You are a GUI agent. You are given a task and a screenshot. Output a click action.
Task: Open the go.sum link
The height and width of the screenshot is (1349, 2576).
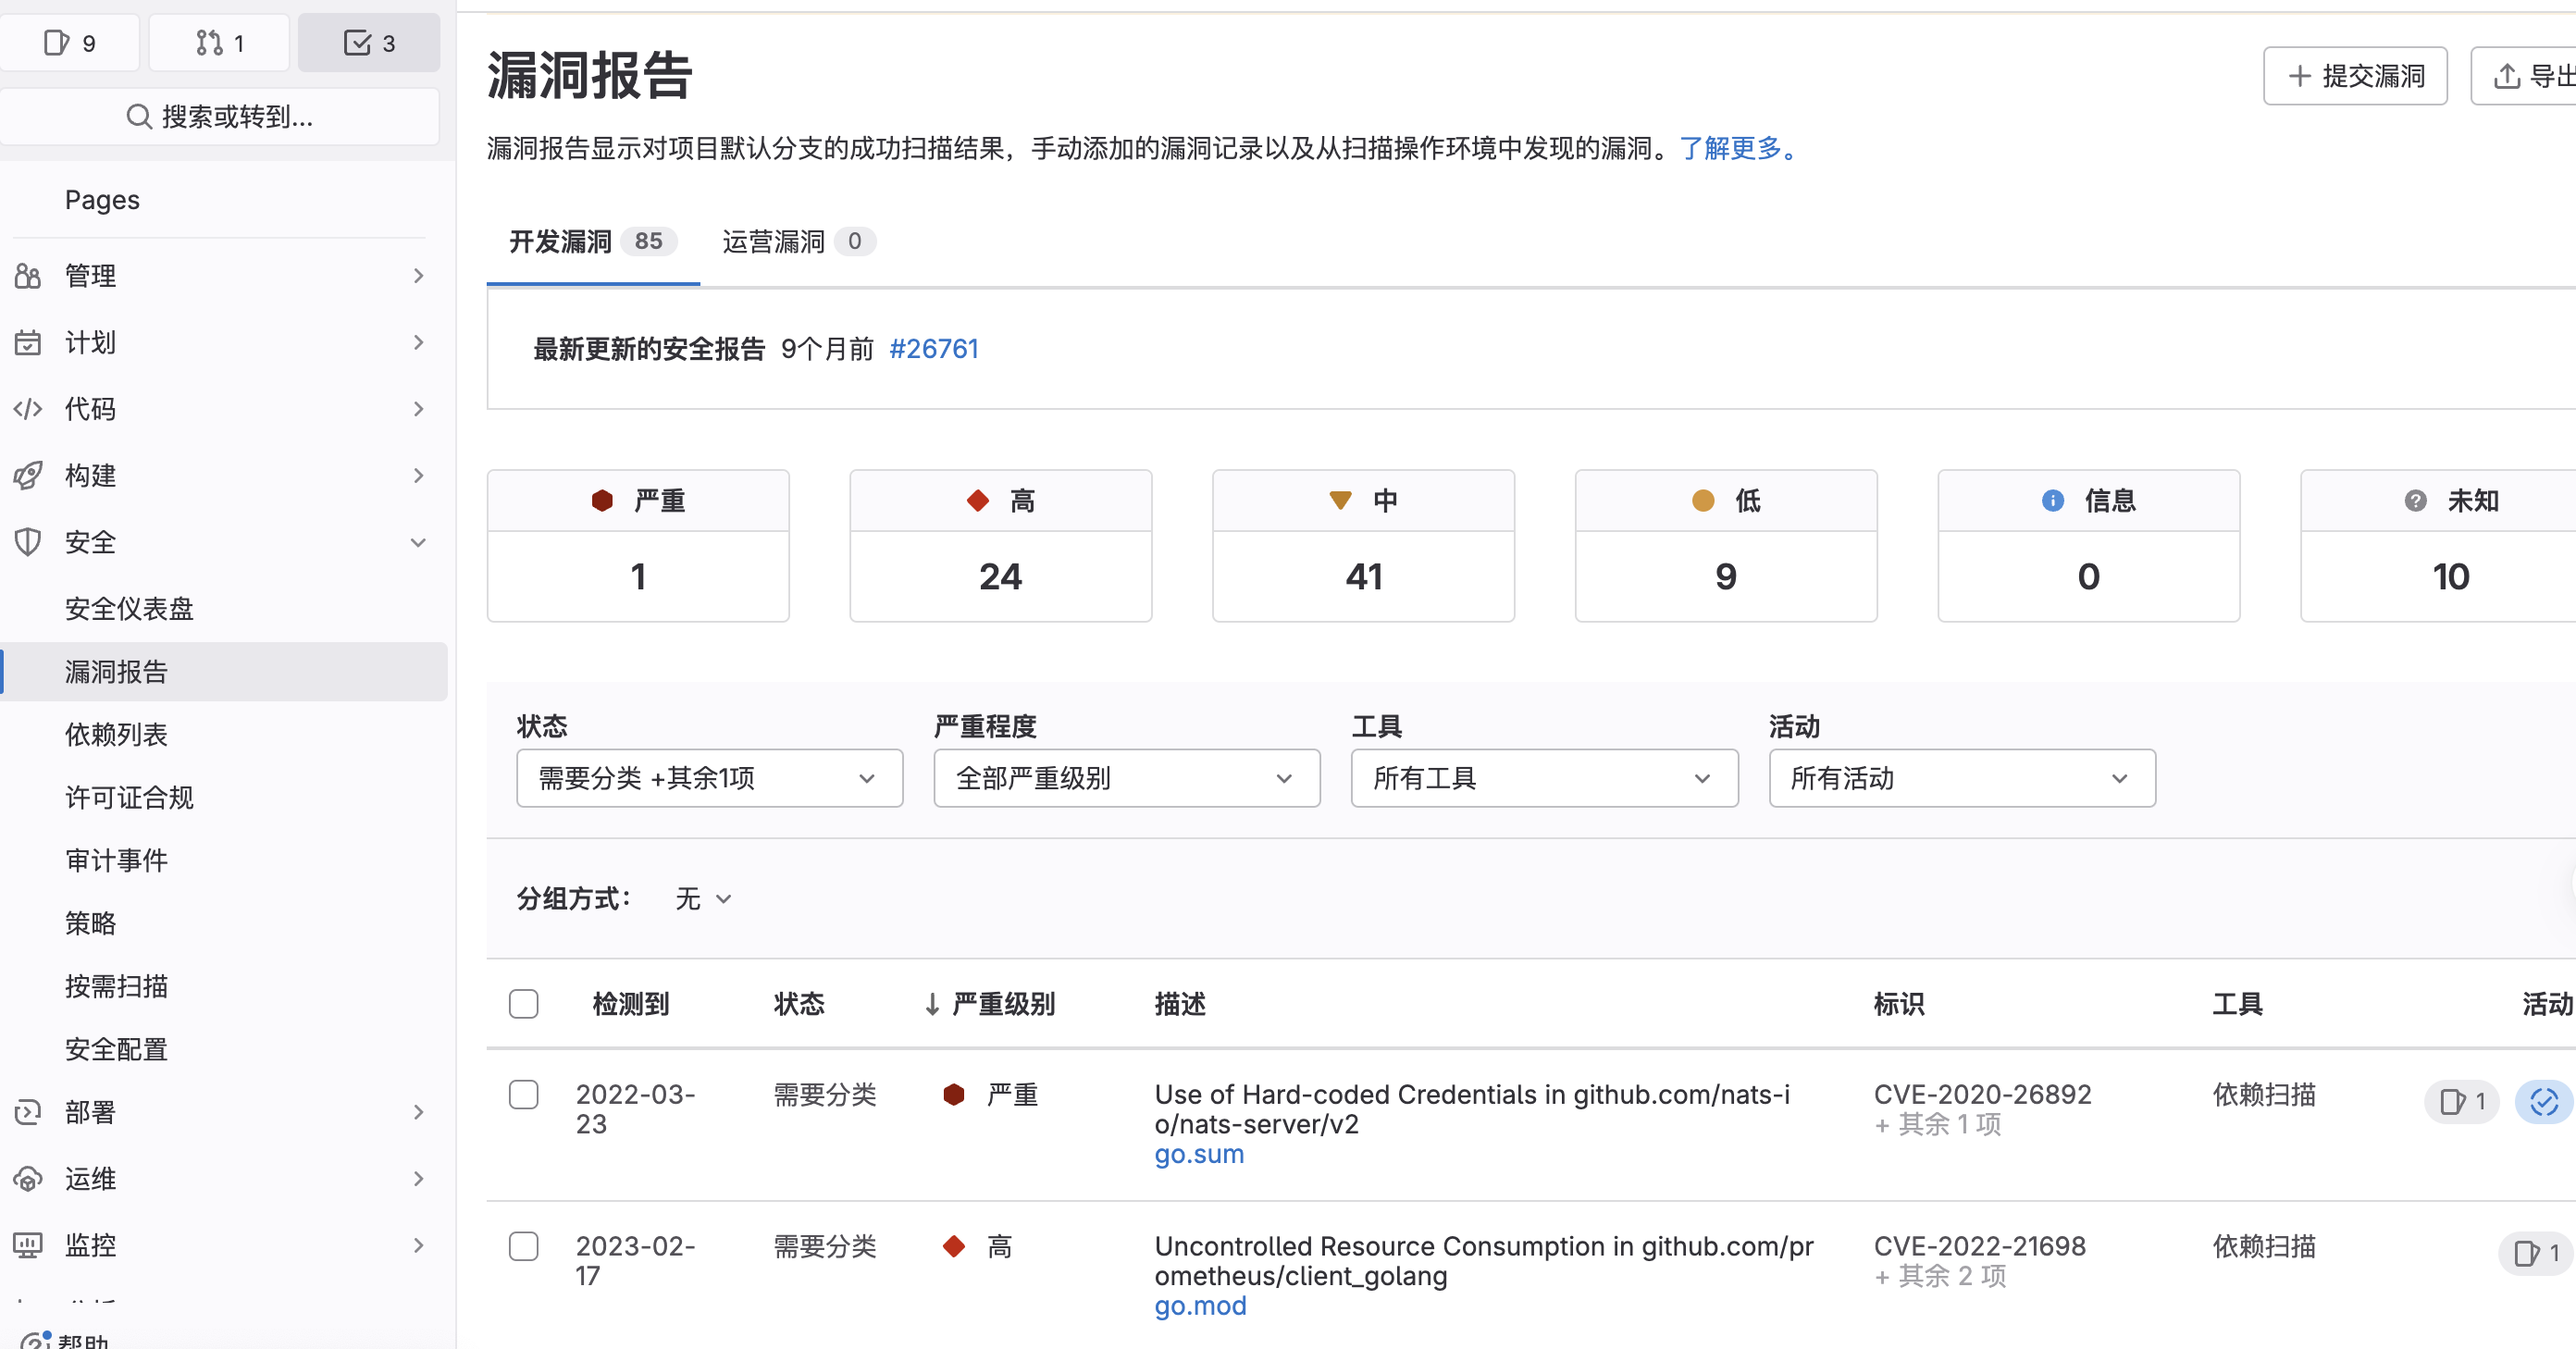(x=1198, y=1154)
